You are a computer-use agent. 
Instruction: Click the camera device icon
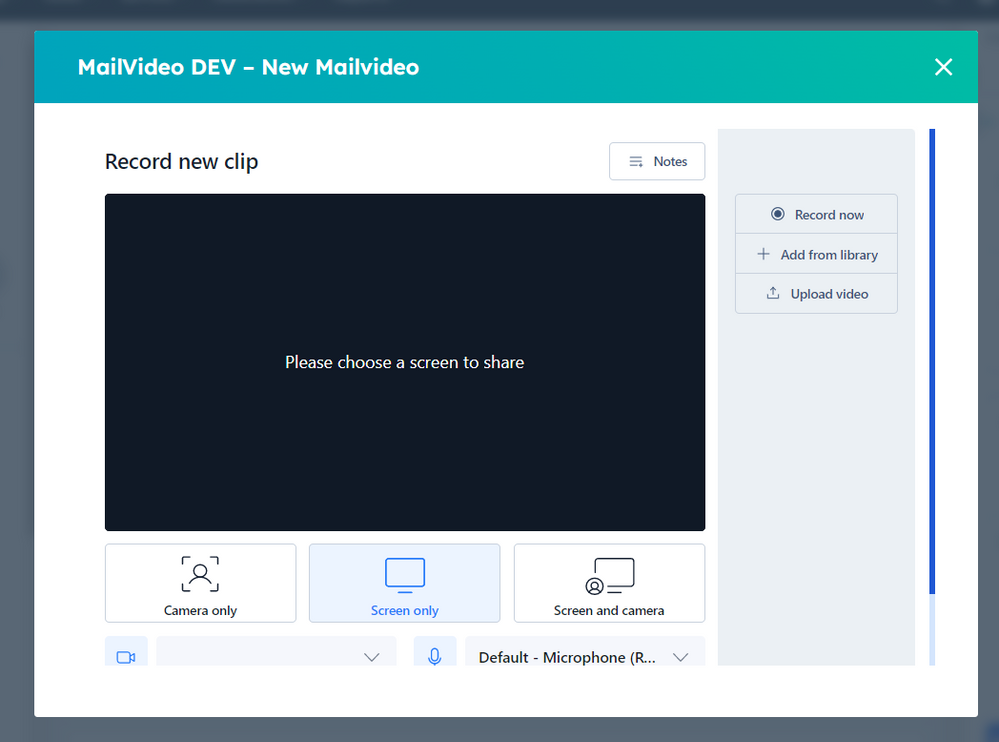click(126, 657)
